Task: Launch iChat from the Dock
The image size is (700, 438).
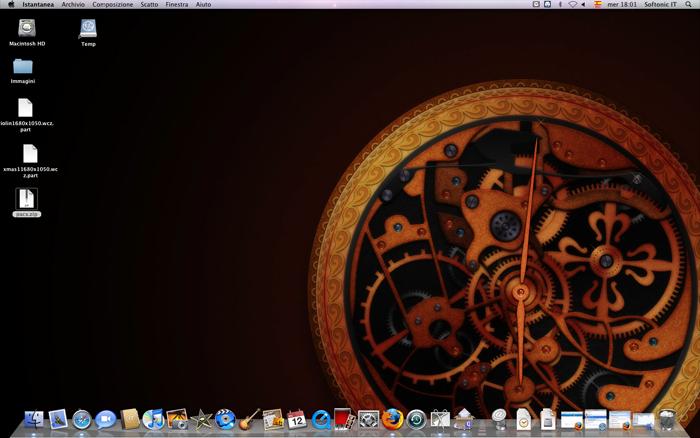Action: (x=105, y=420)
